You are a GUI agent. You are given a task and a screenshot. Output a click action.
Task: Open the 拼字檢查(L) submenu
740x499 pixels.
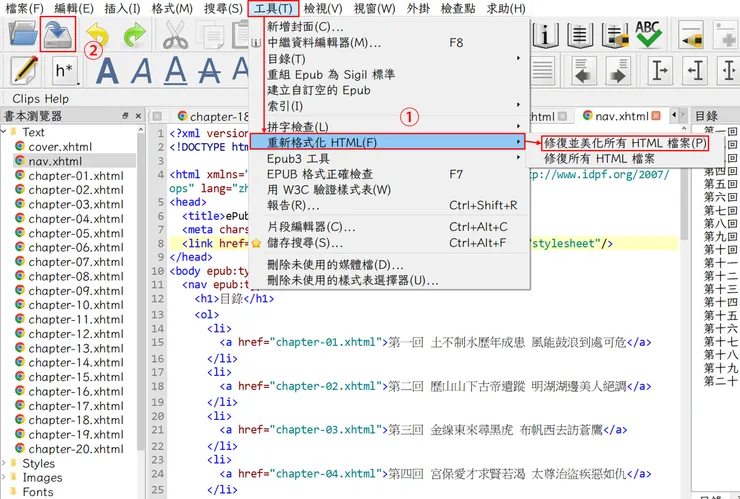[389, 126]
